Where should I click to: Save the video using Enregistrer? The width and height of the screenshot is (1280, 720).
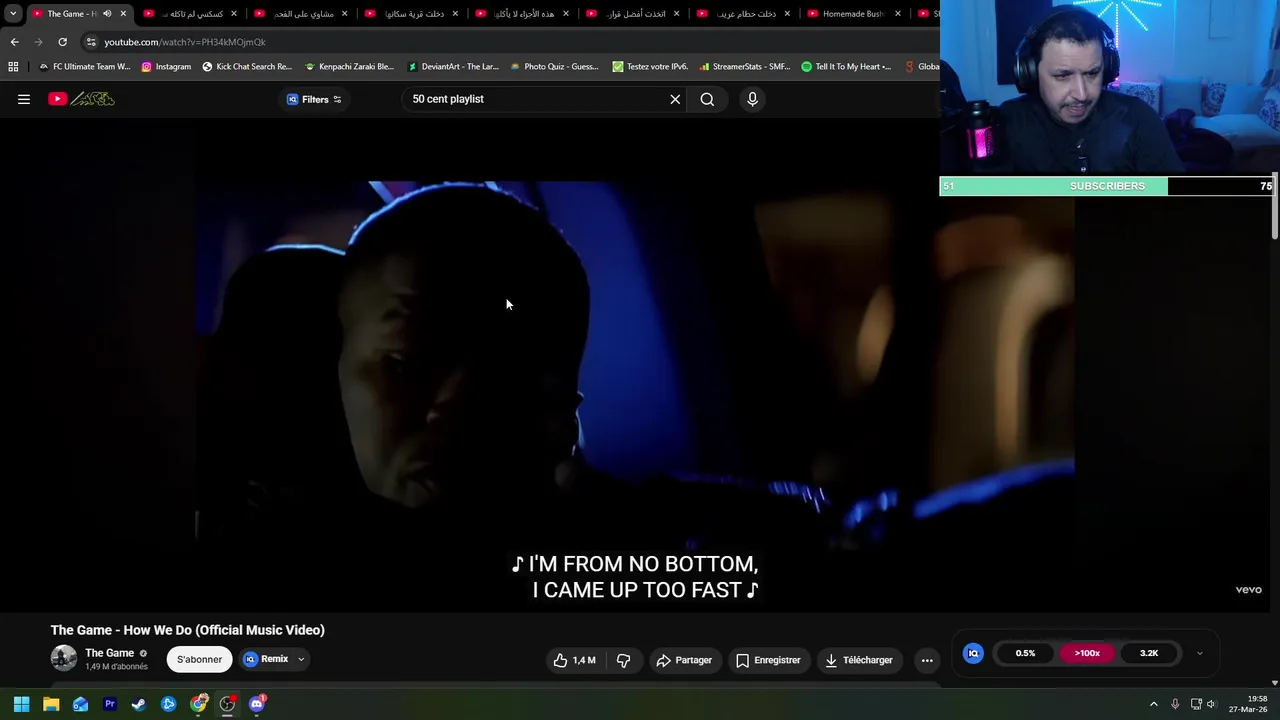(x=768, y=660)
